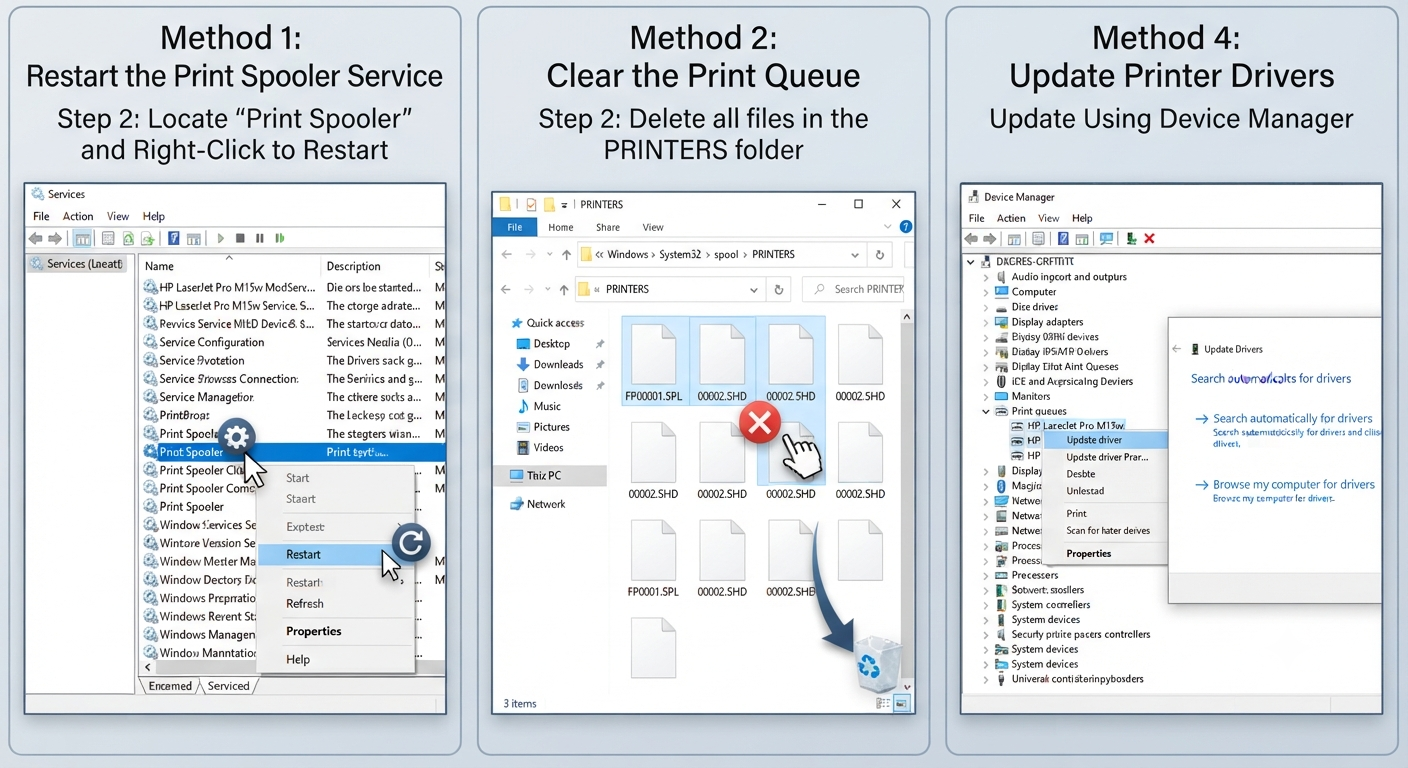The height and width of the screenshot is (768, 1408).
Task: Switch to large icons view in Explorer status bar
Action: pyautogui.click(x=901, y=704)
